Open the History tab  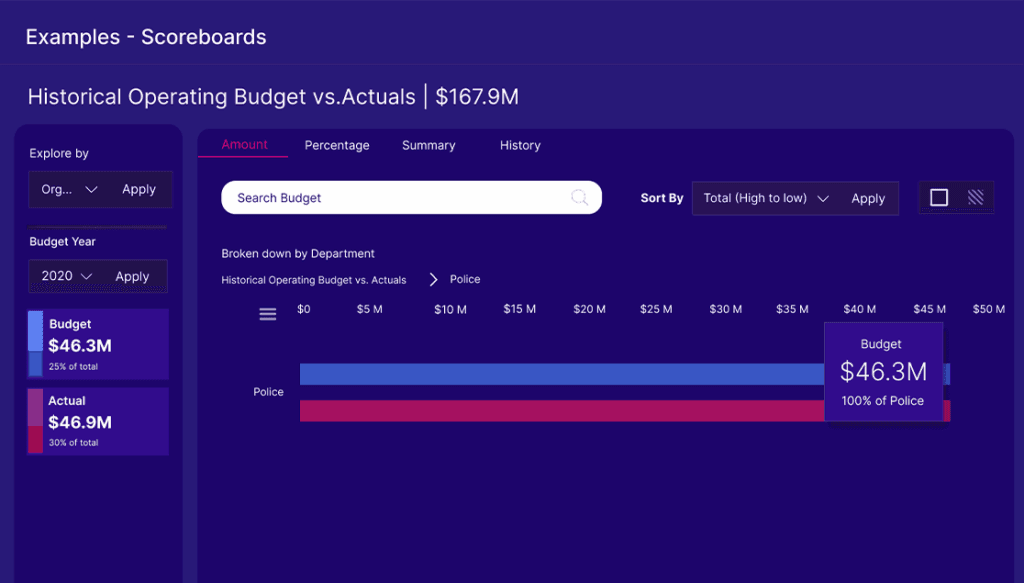[520, 145]
